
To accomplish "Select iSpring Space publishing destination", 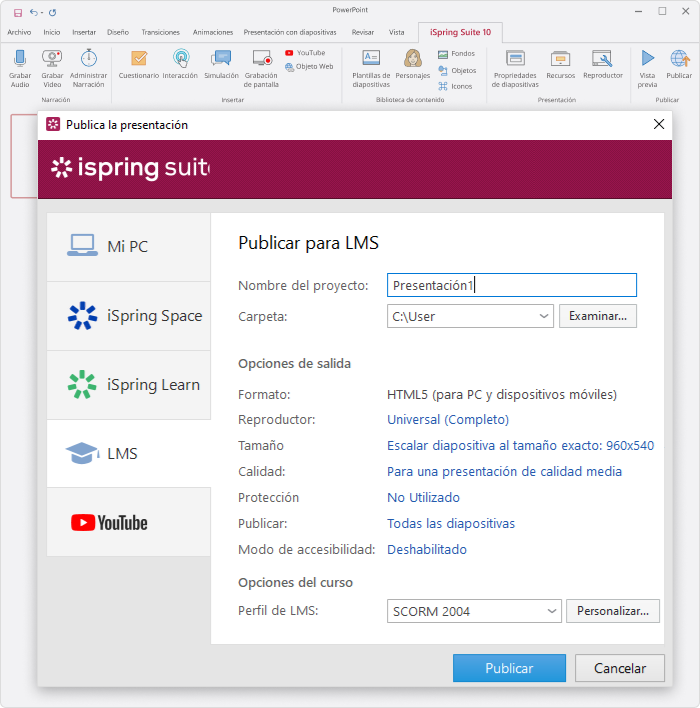I will (x=129, y=316).
